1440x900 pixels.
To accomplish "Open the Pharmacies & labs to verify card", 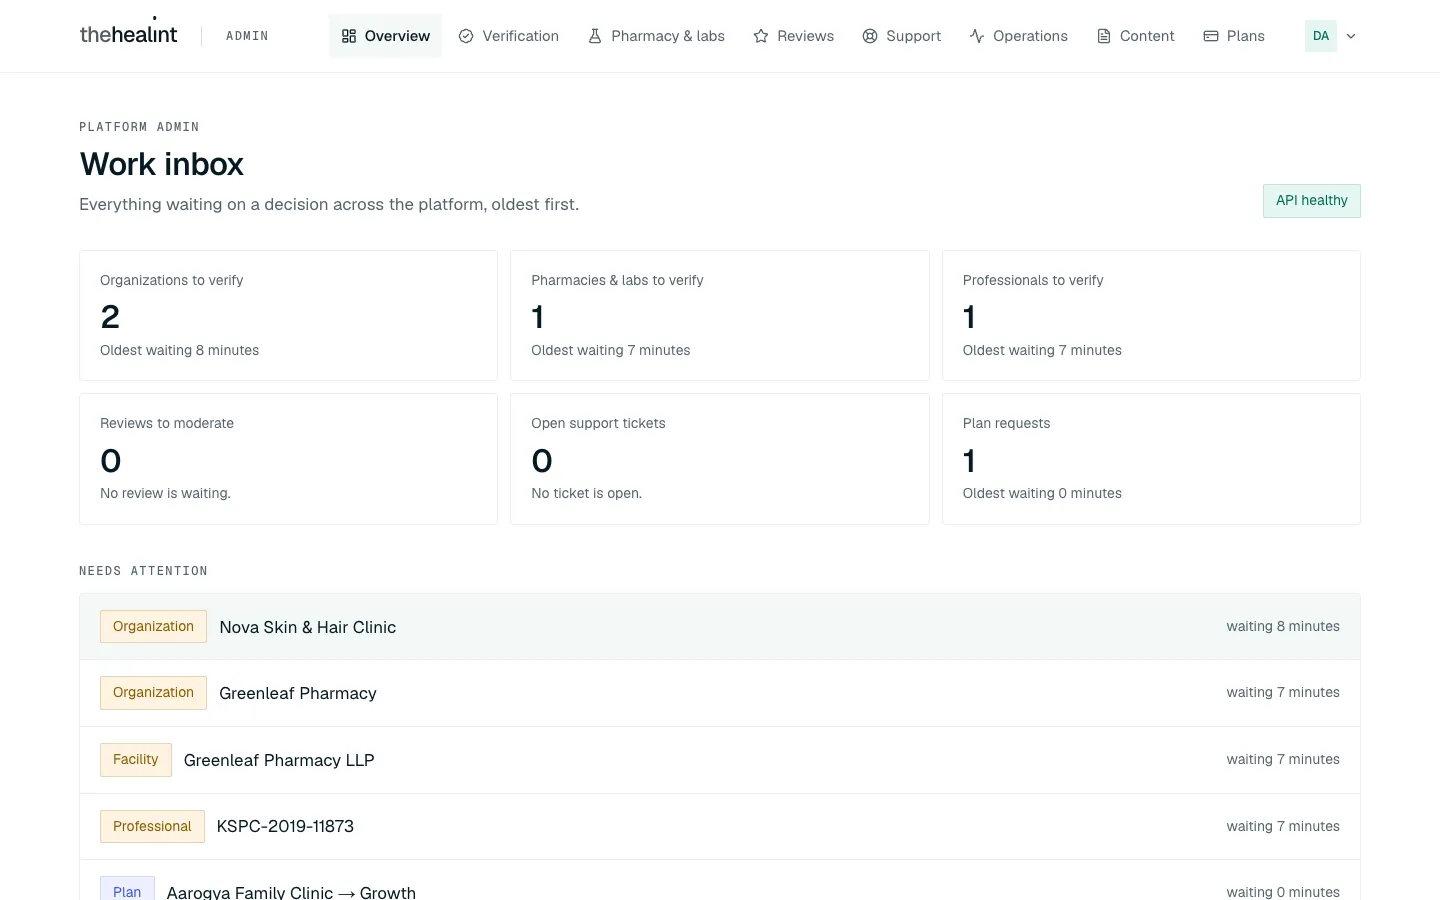I will (720, 315).
